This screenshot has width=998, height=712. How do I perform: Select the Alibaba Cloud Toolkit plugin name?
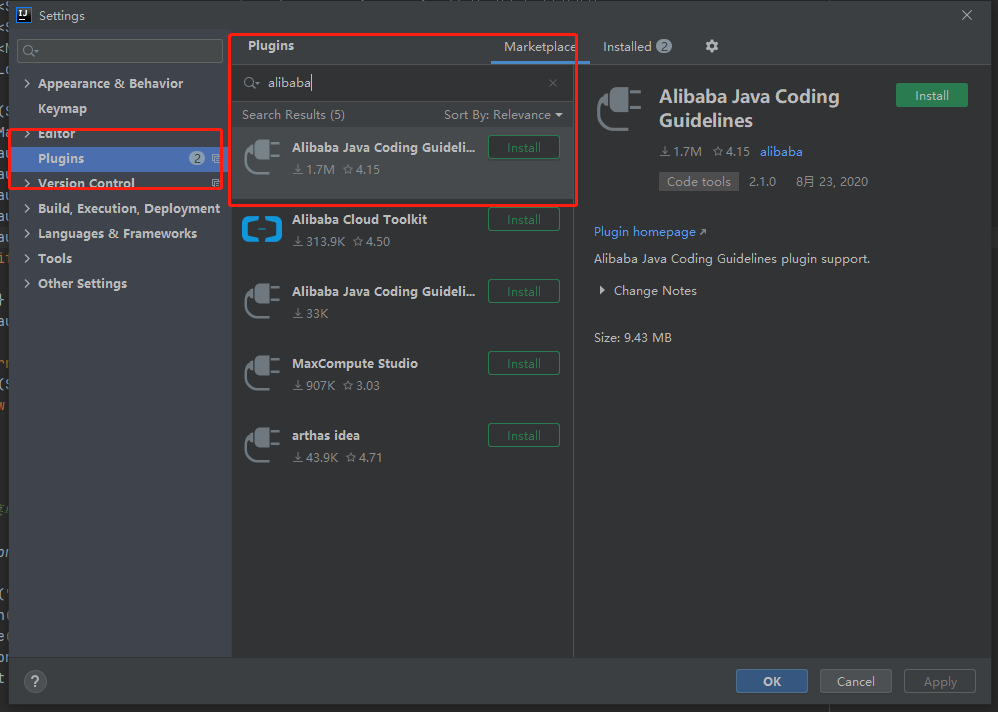[x=360, y=220]
